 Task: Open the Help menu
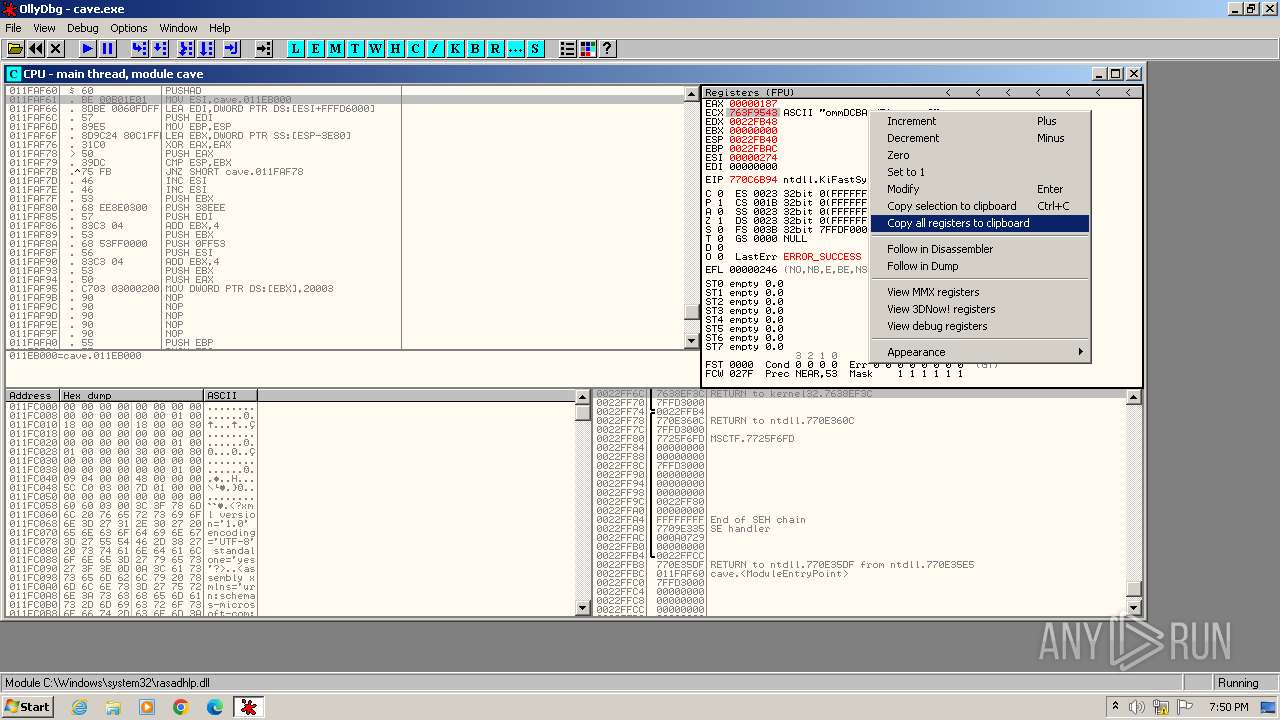[x=220, y=28]
